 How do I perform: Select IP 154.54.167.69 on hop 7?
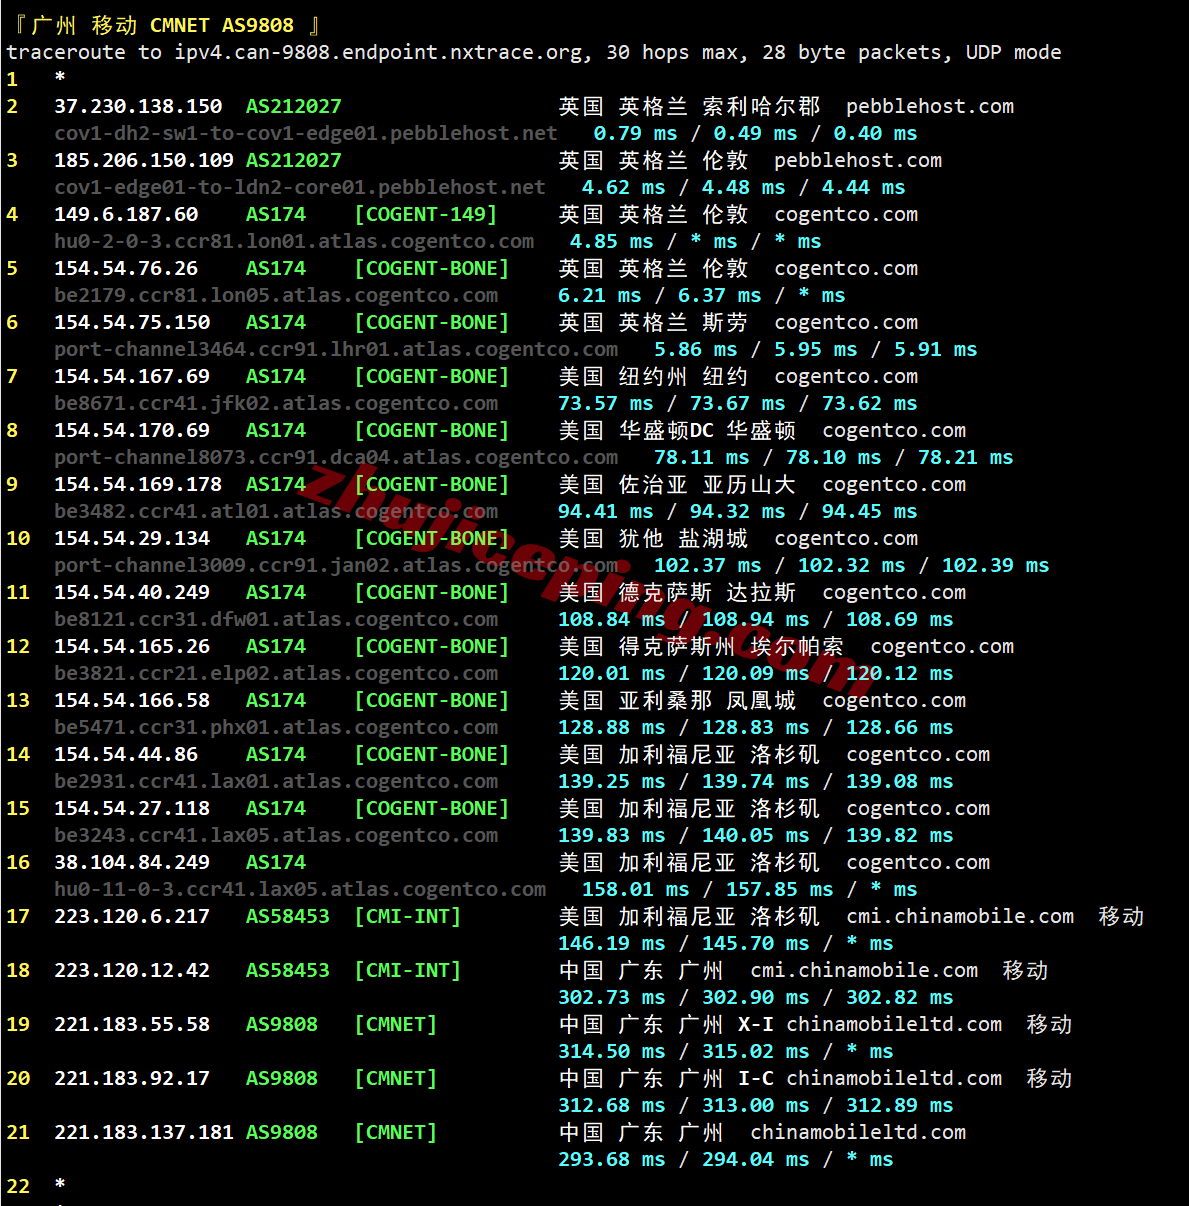[132, 376]
